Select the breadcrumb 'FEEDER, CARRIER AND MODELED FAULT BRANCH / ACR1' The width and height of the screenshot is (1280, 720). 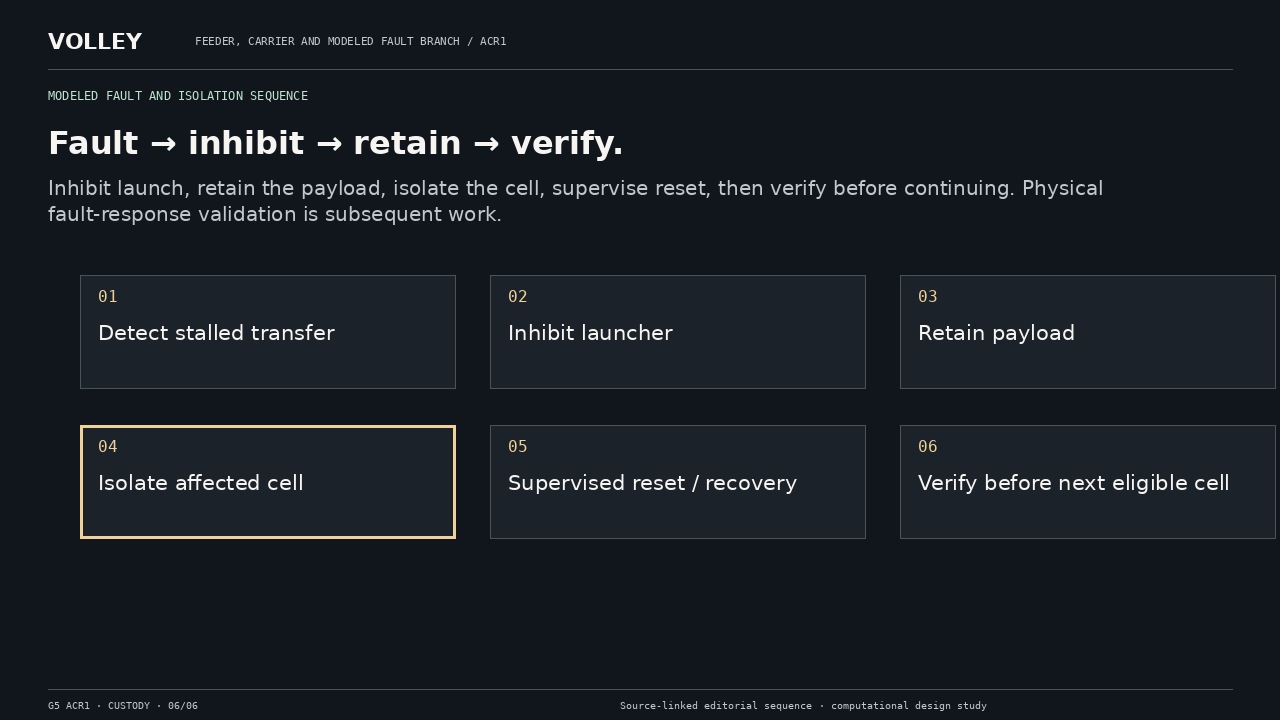coord(351,42)
